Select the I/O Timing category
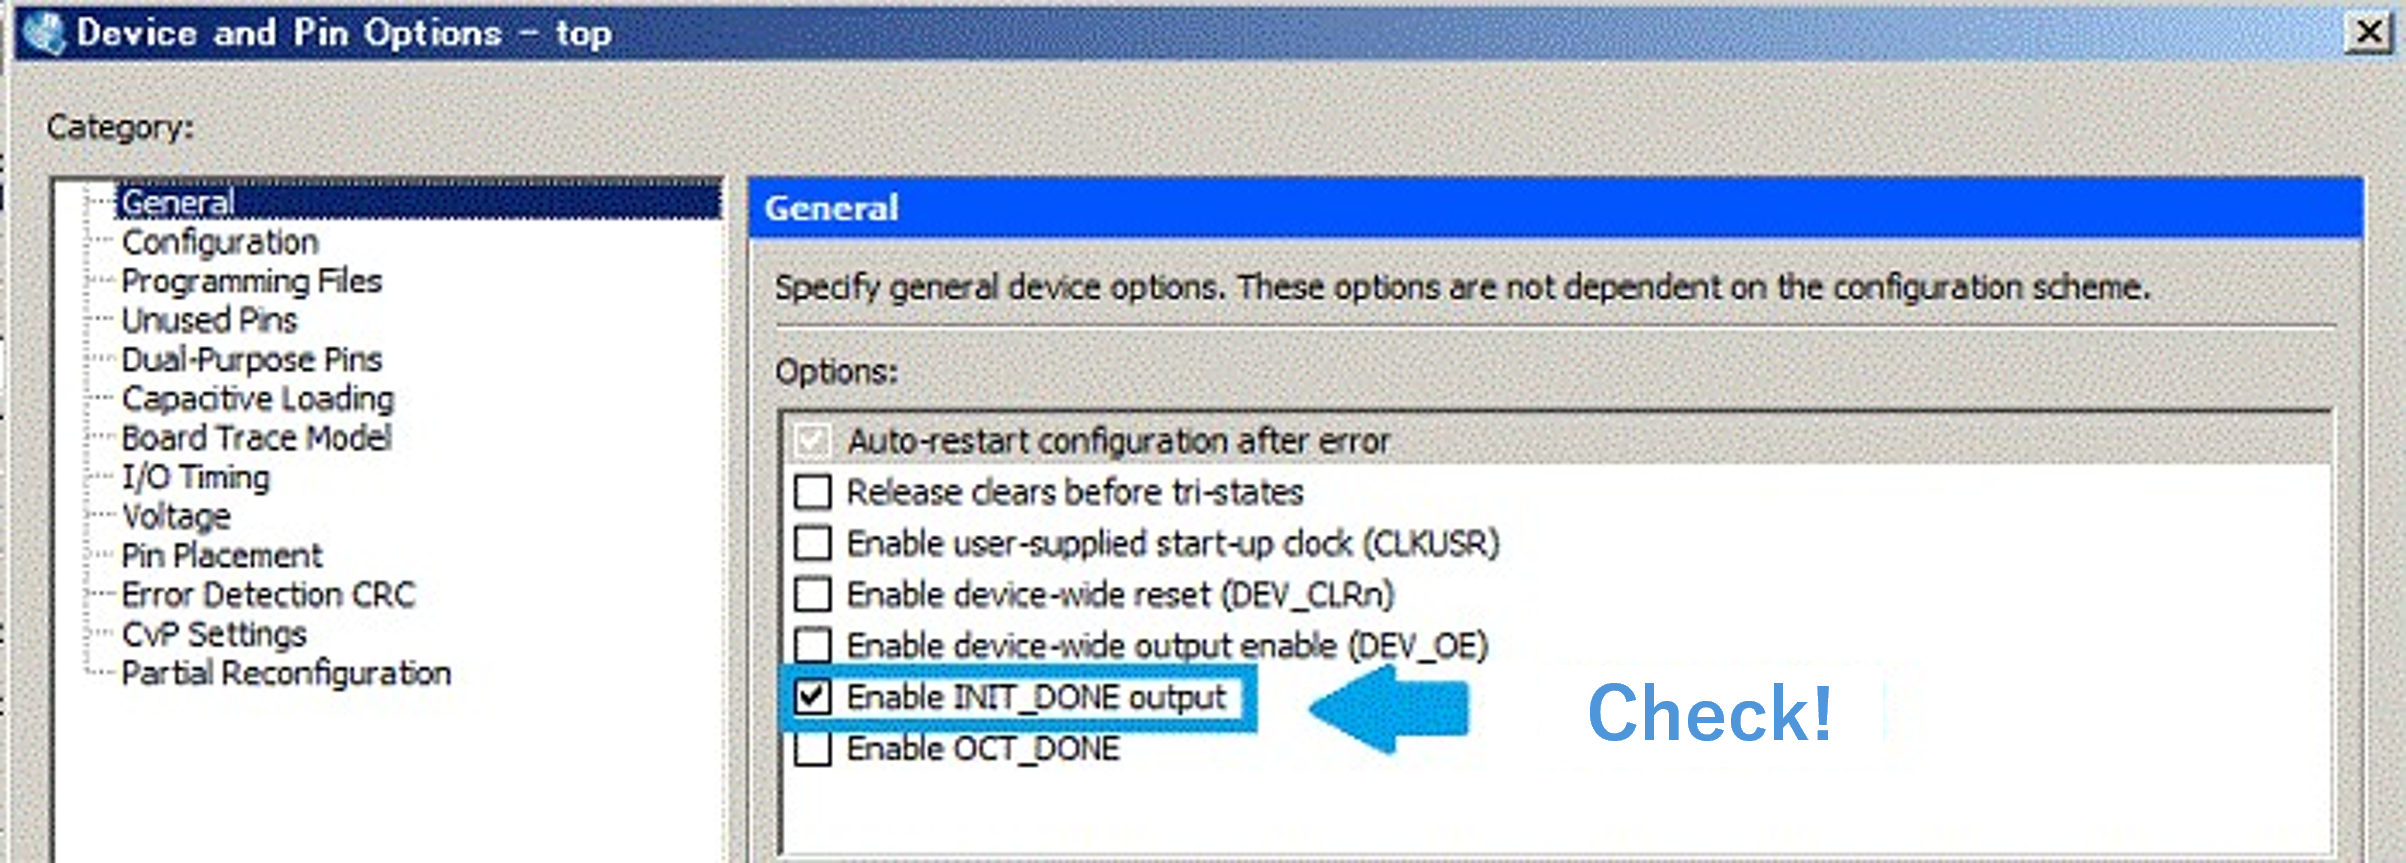Screen dimensions: 2406x863 pyautogui.click(x=195, y=477)
